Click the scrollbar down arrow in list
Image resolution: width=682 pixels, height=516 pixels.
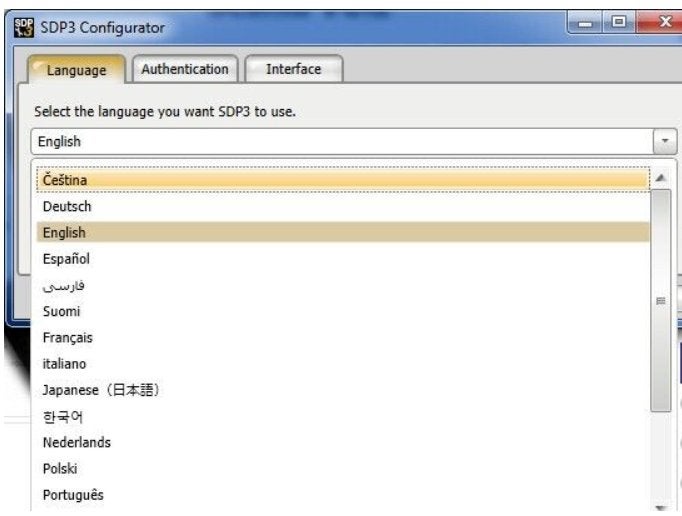coord(661,507)
